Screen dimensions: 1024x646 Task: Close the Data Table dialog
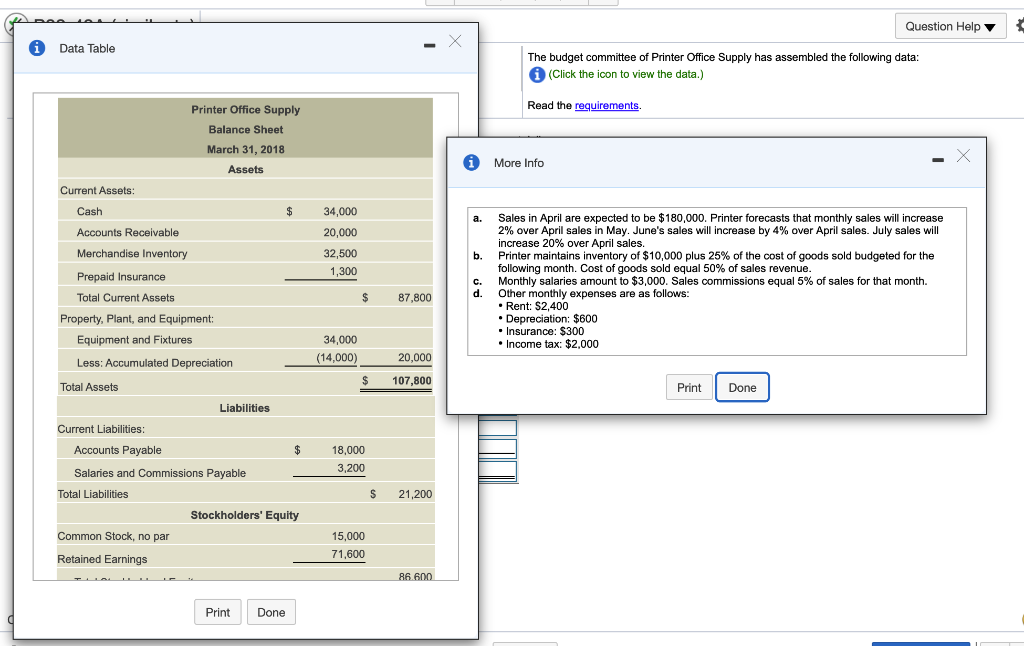click(x=455, y=41)
